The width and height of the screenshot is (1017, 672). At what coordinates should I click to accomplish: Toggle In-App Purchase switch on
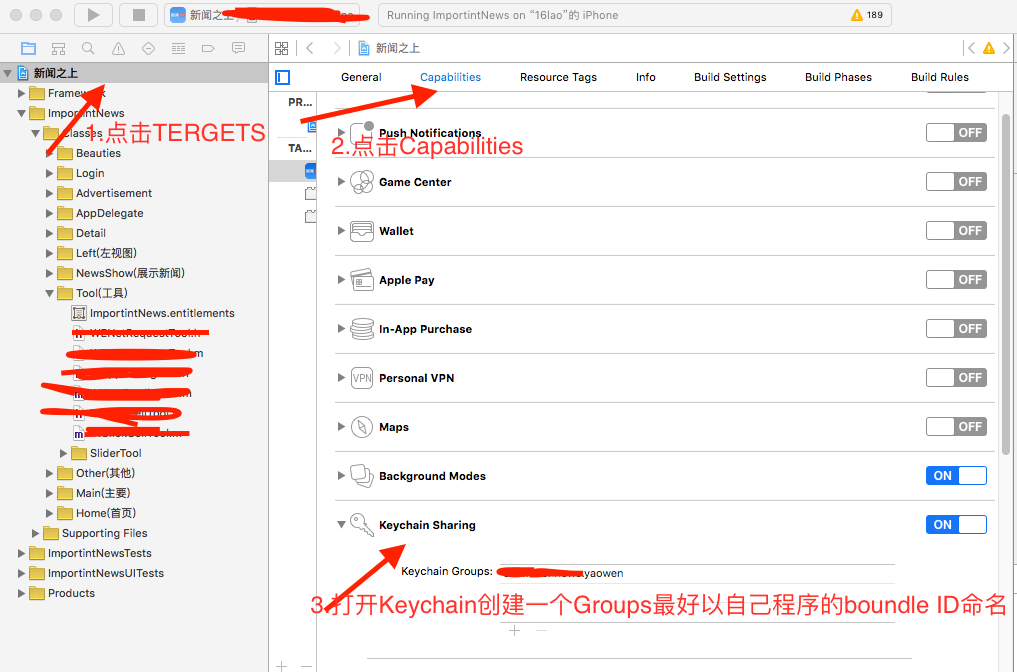pos(956,329)
